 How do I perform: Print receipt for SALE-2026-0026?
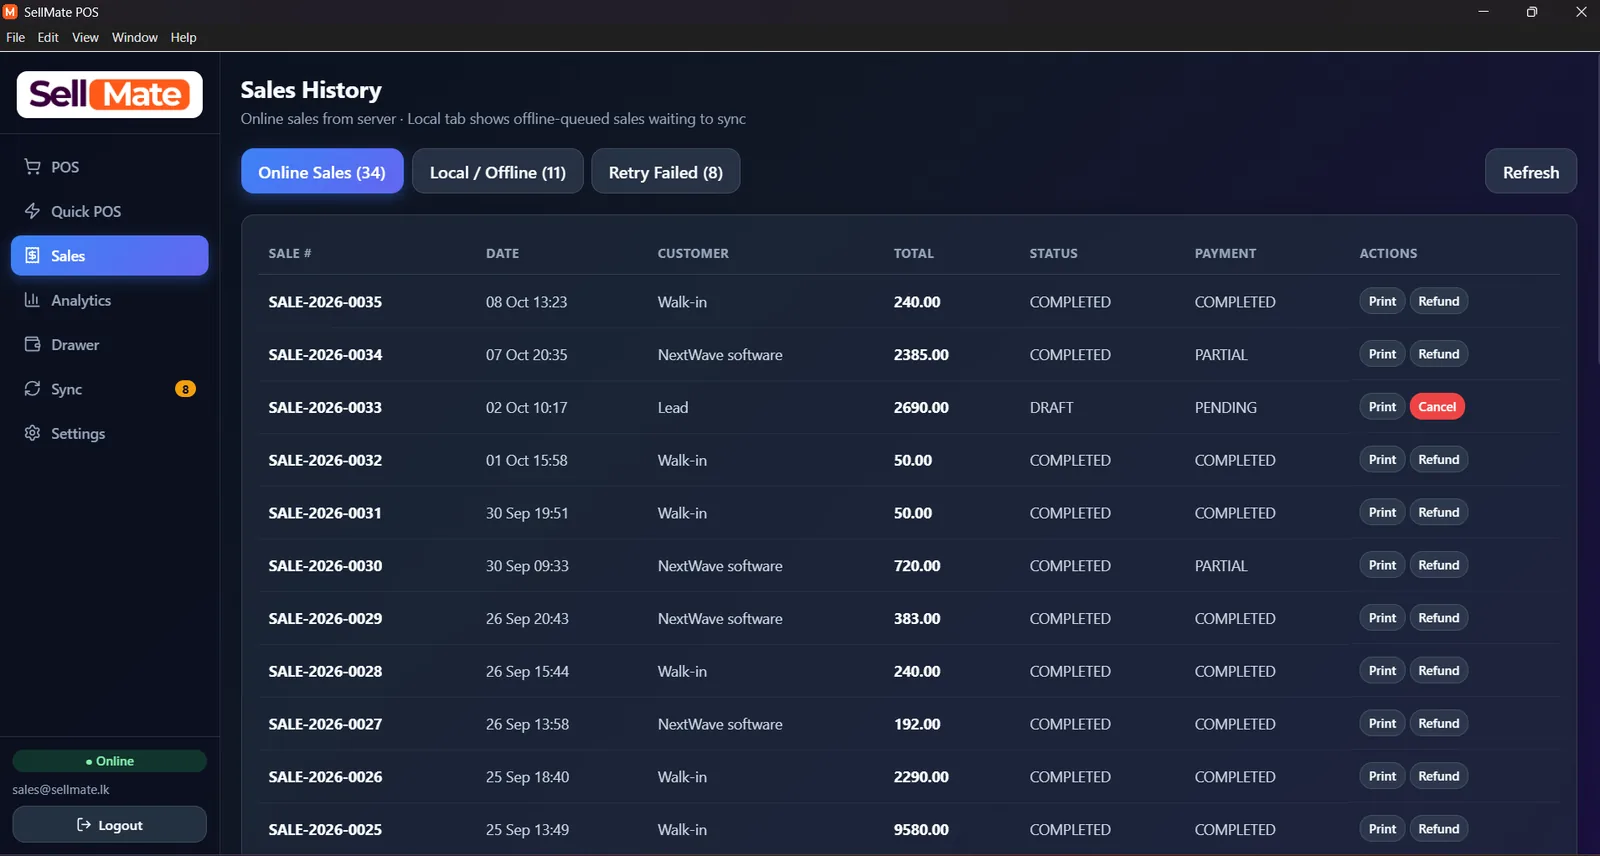pos(1382,776)
